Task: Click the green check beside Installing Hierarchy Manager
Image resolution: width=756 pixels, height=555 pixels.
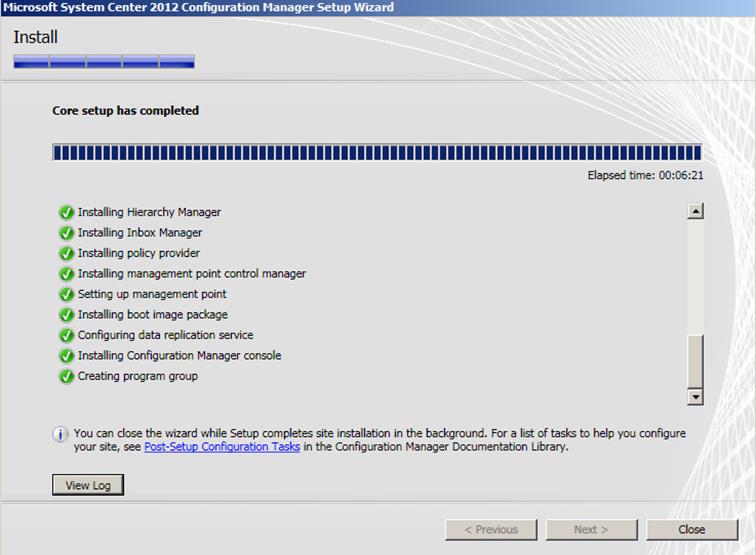Action: 66,213
